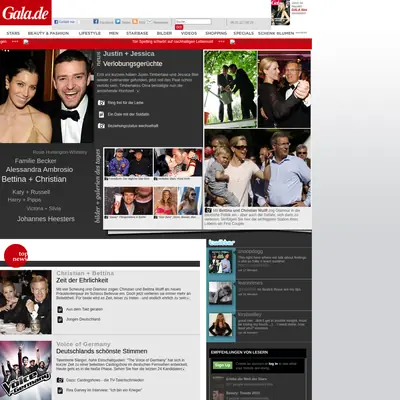This screenshot has height=400, width=400.
Task: Open the 'Verlobungsgerüchte' headline
Action: [133, 64]
